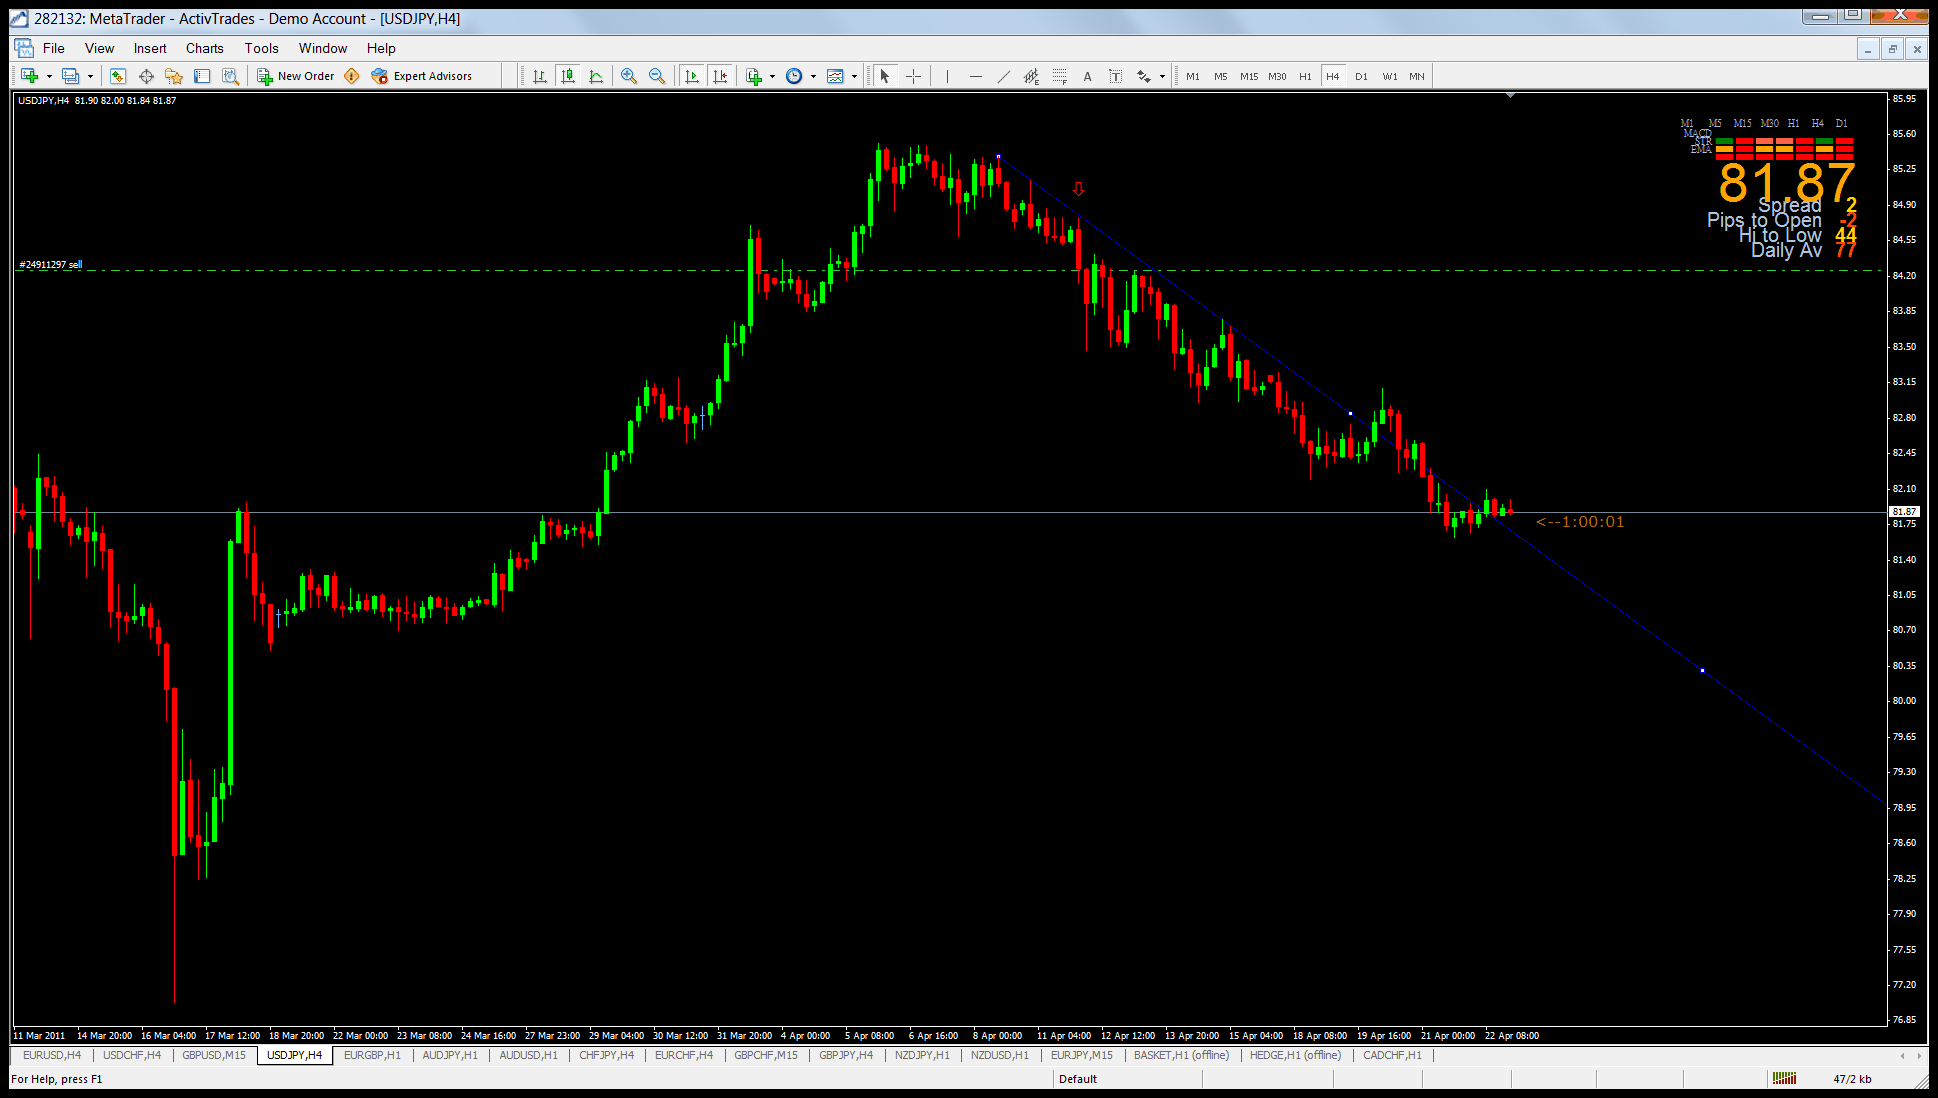Draw a vertical line tool
Screen dimensions: 1938x1098
(947, 76)
